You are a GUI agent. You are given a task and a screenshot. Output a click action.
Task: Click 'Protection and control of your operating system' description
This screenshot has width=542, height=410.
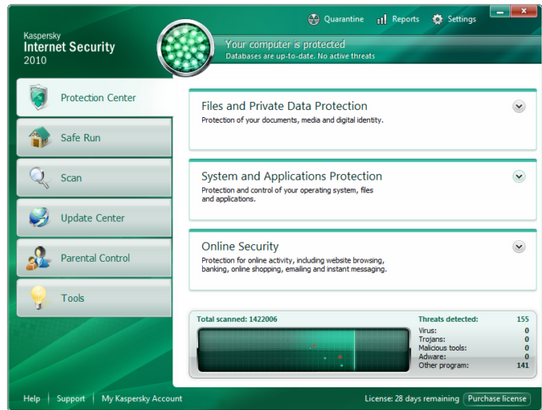(287, 194)
